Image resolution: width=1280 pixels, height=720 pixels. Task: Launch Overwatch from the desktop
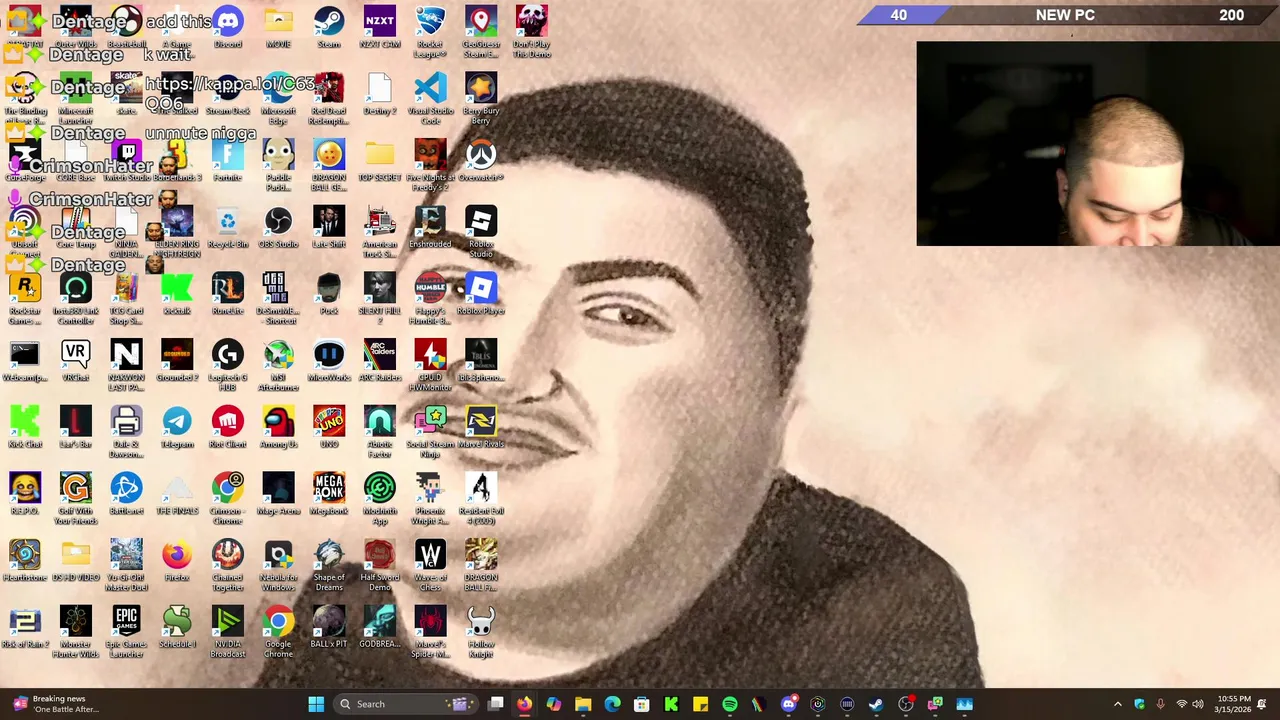coord(481,160)
